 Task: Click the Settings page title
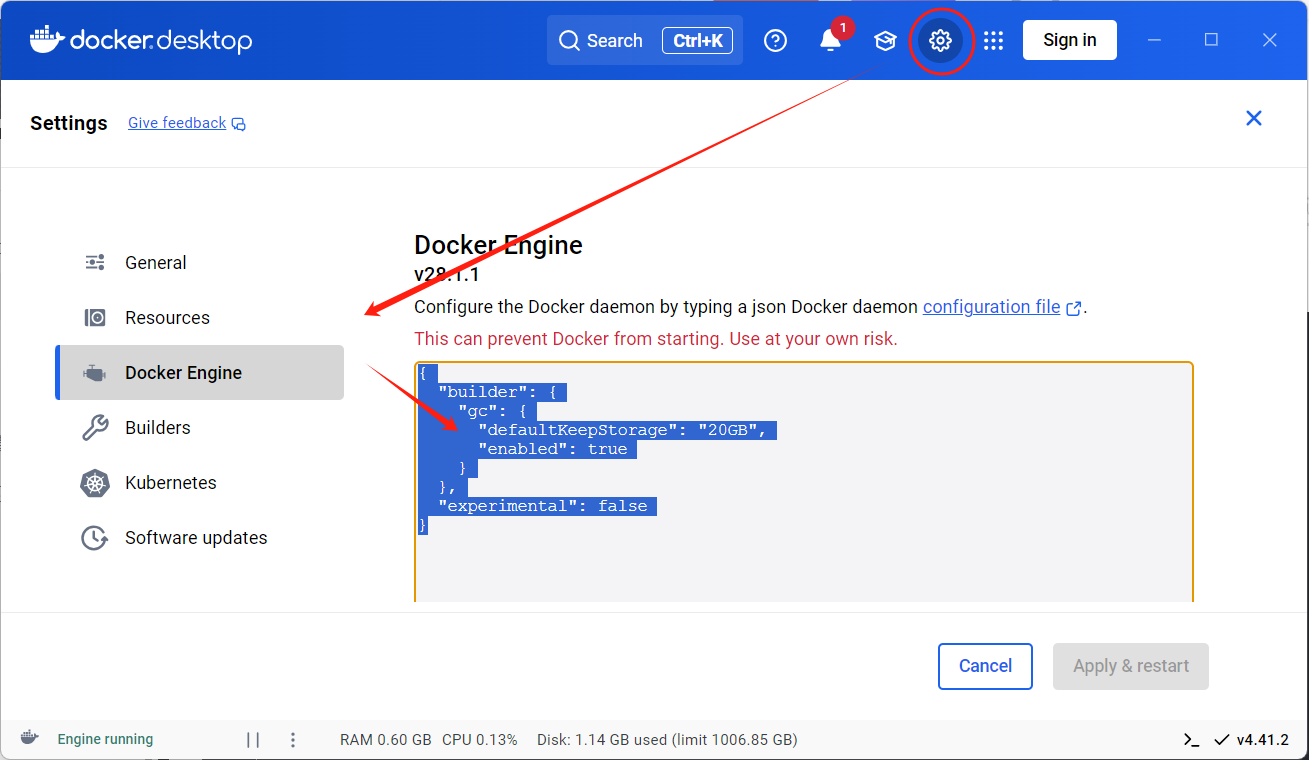pyautogui.click(x=69, y=123)
